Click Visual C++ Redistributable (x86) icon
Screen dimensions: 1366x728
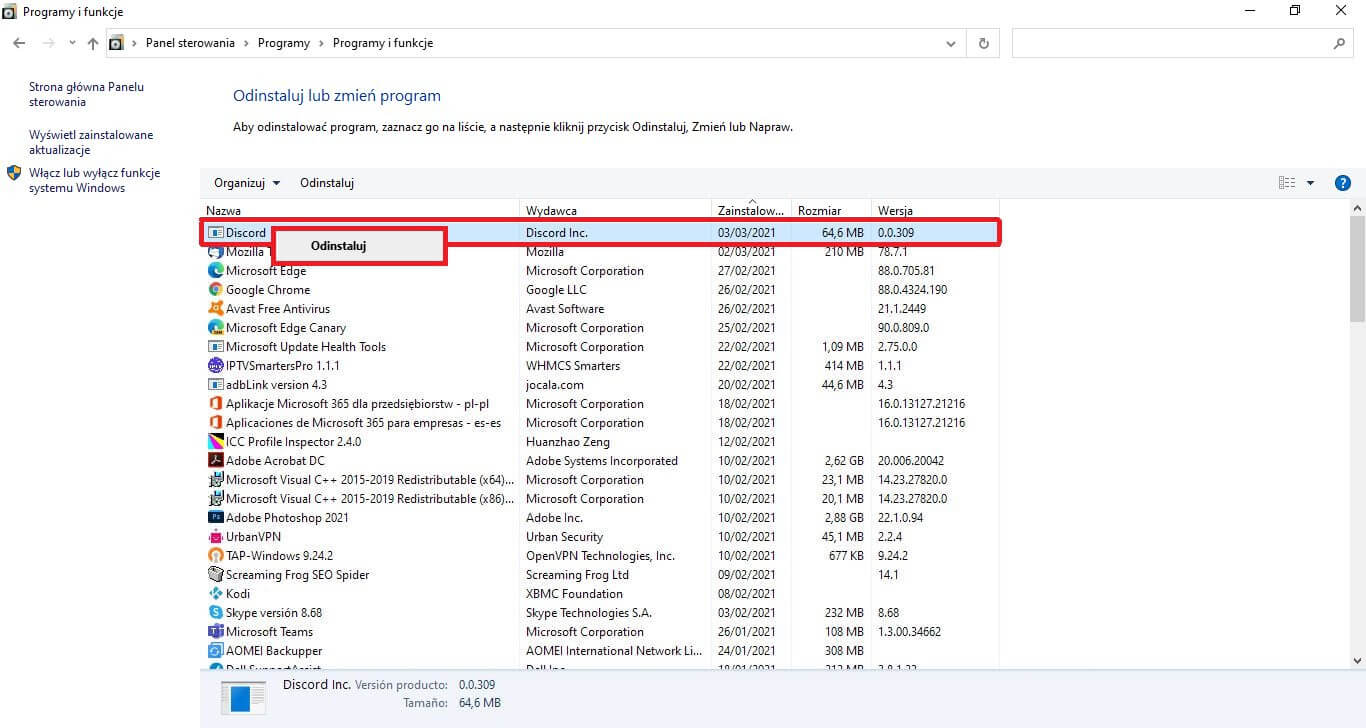(x=215, y=499)
